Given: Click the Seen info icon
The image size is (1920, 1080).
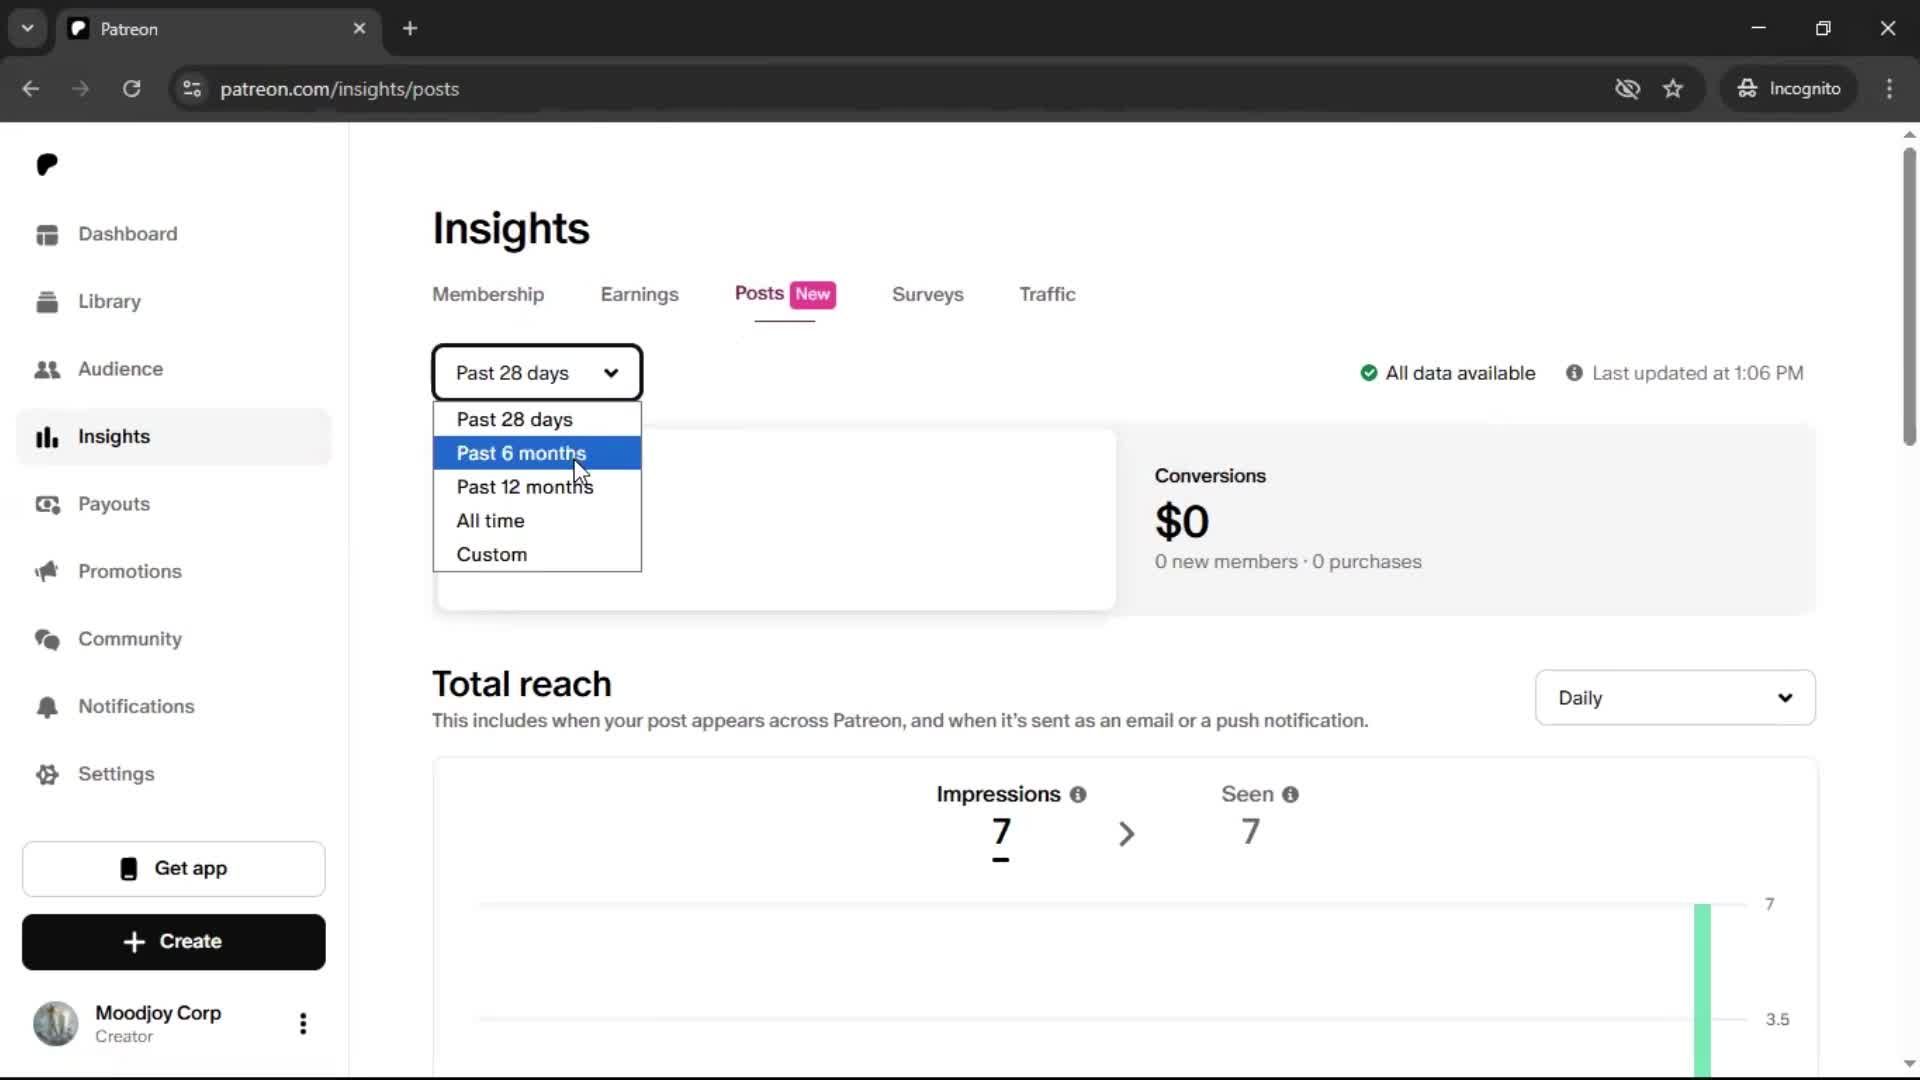Looking at the screenshot, I should coord(1291,795).
